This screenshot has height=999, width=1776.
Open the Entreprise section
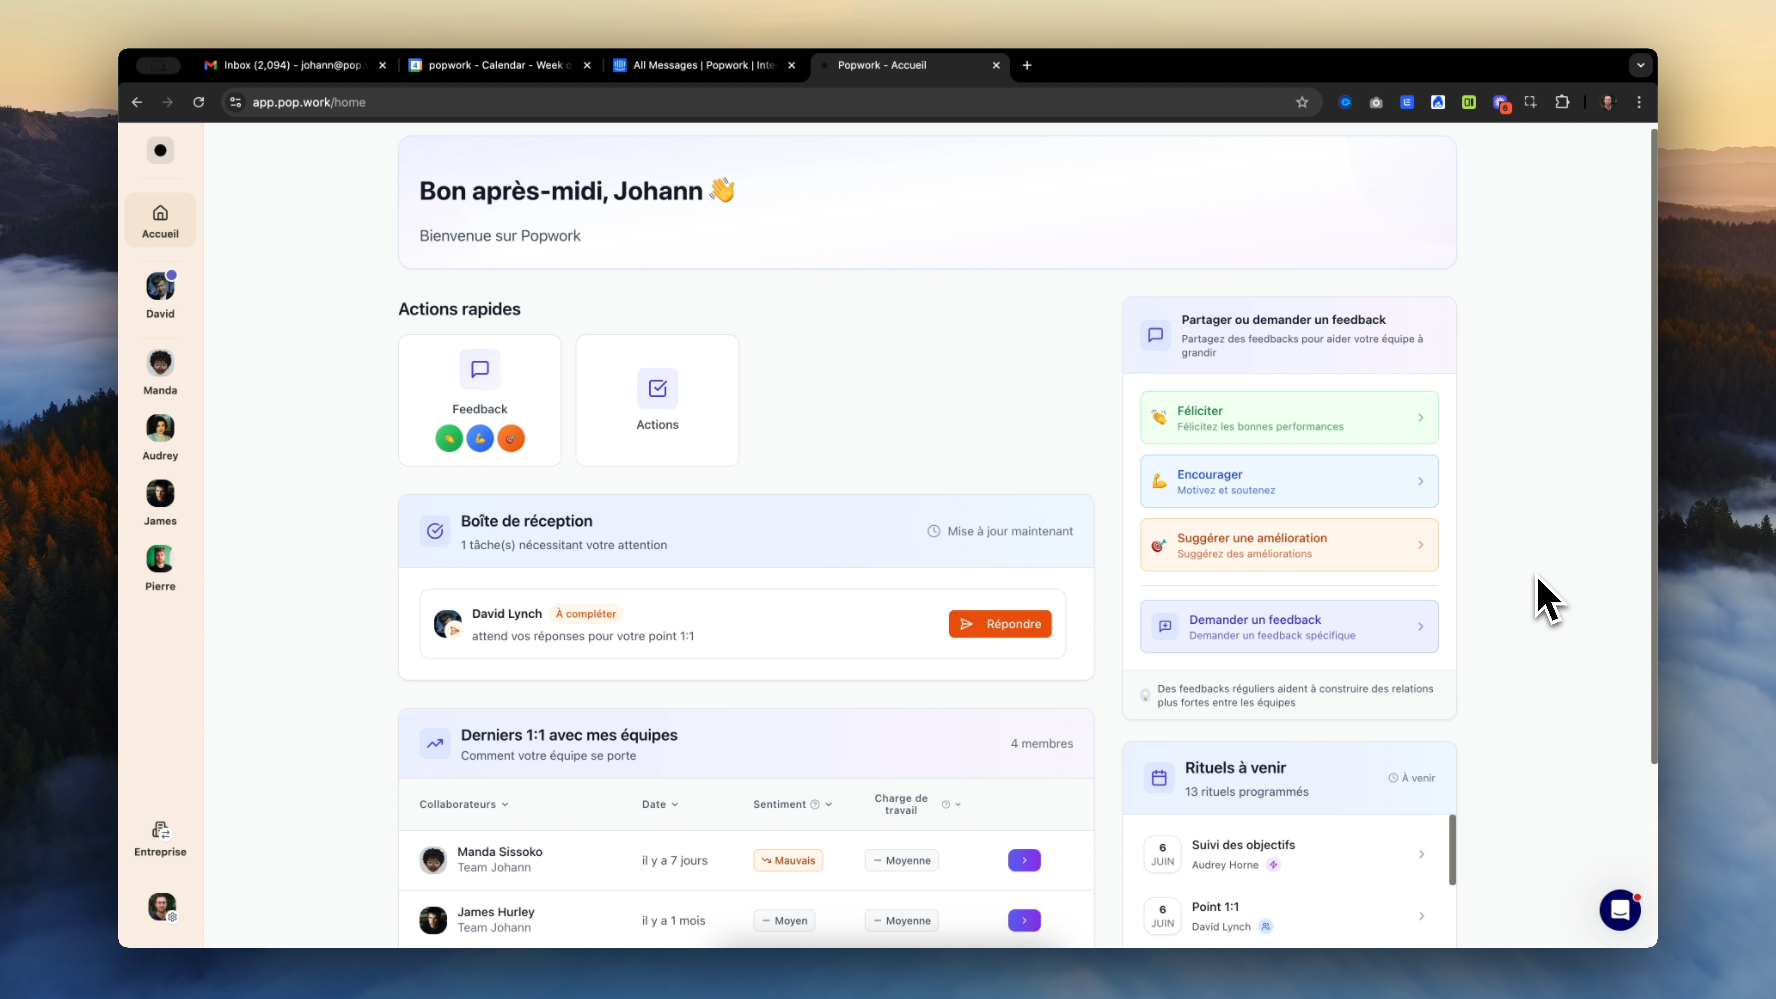click(x=160, y=838)
